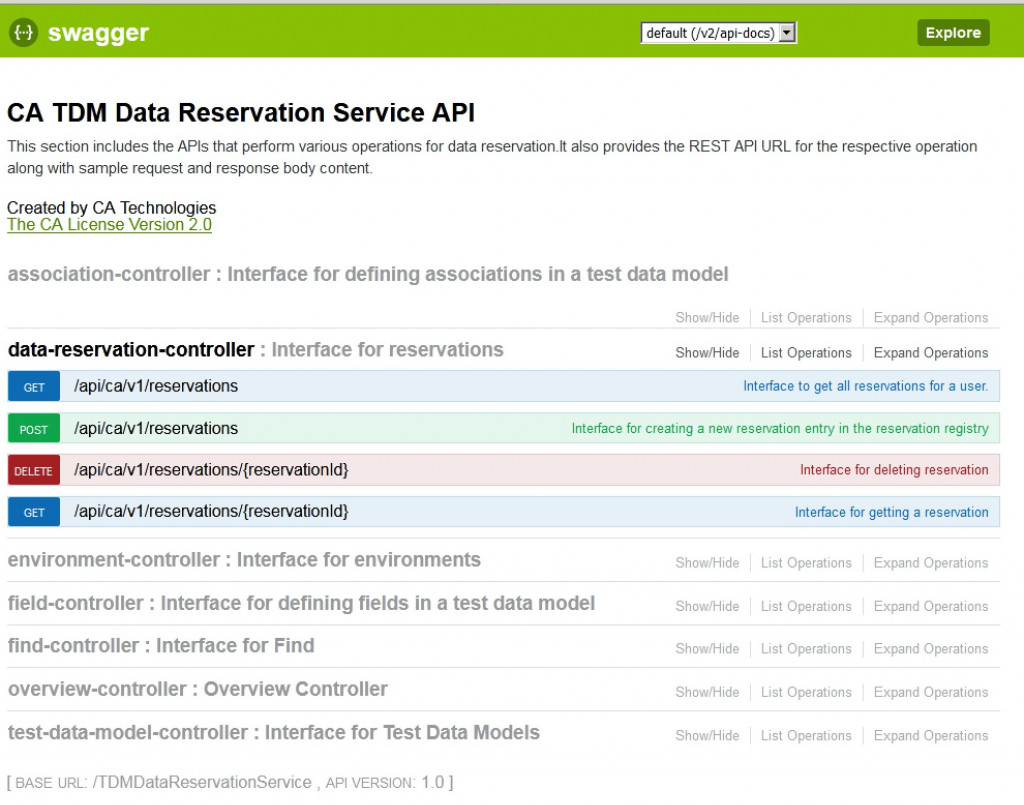Expand Operations for overview-controller

coord(930,692)
